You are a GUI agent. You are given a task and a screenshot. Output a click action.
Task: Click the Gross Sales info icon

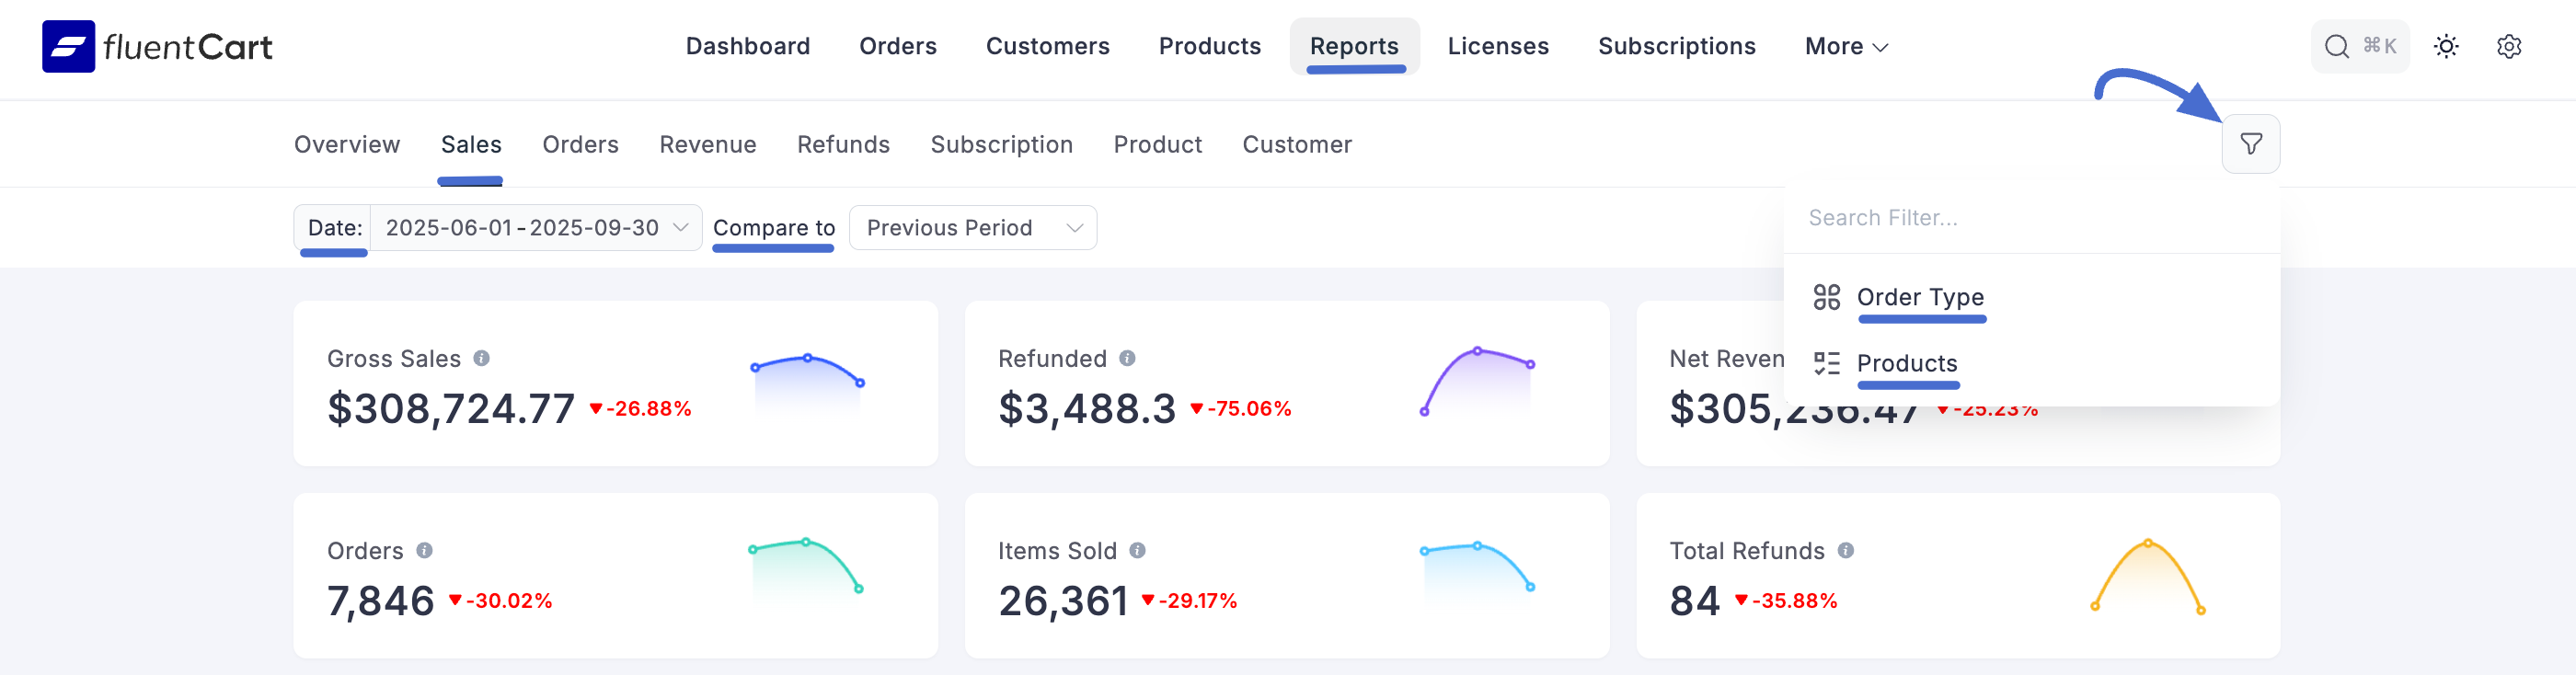point(482,358)
